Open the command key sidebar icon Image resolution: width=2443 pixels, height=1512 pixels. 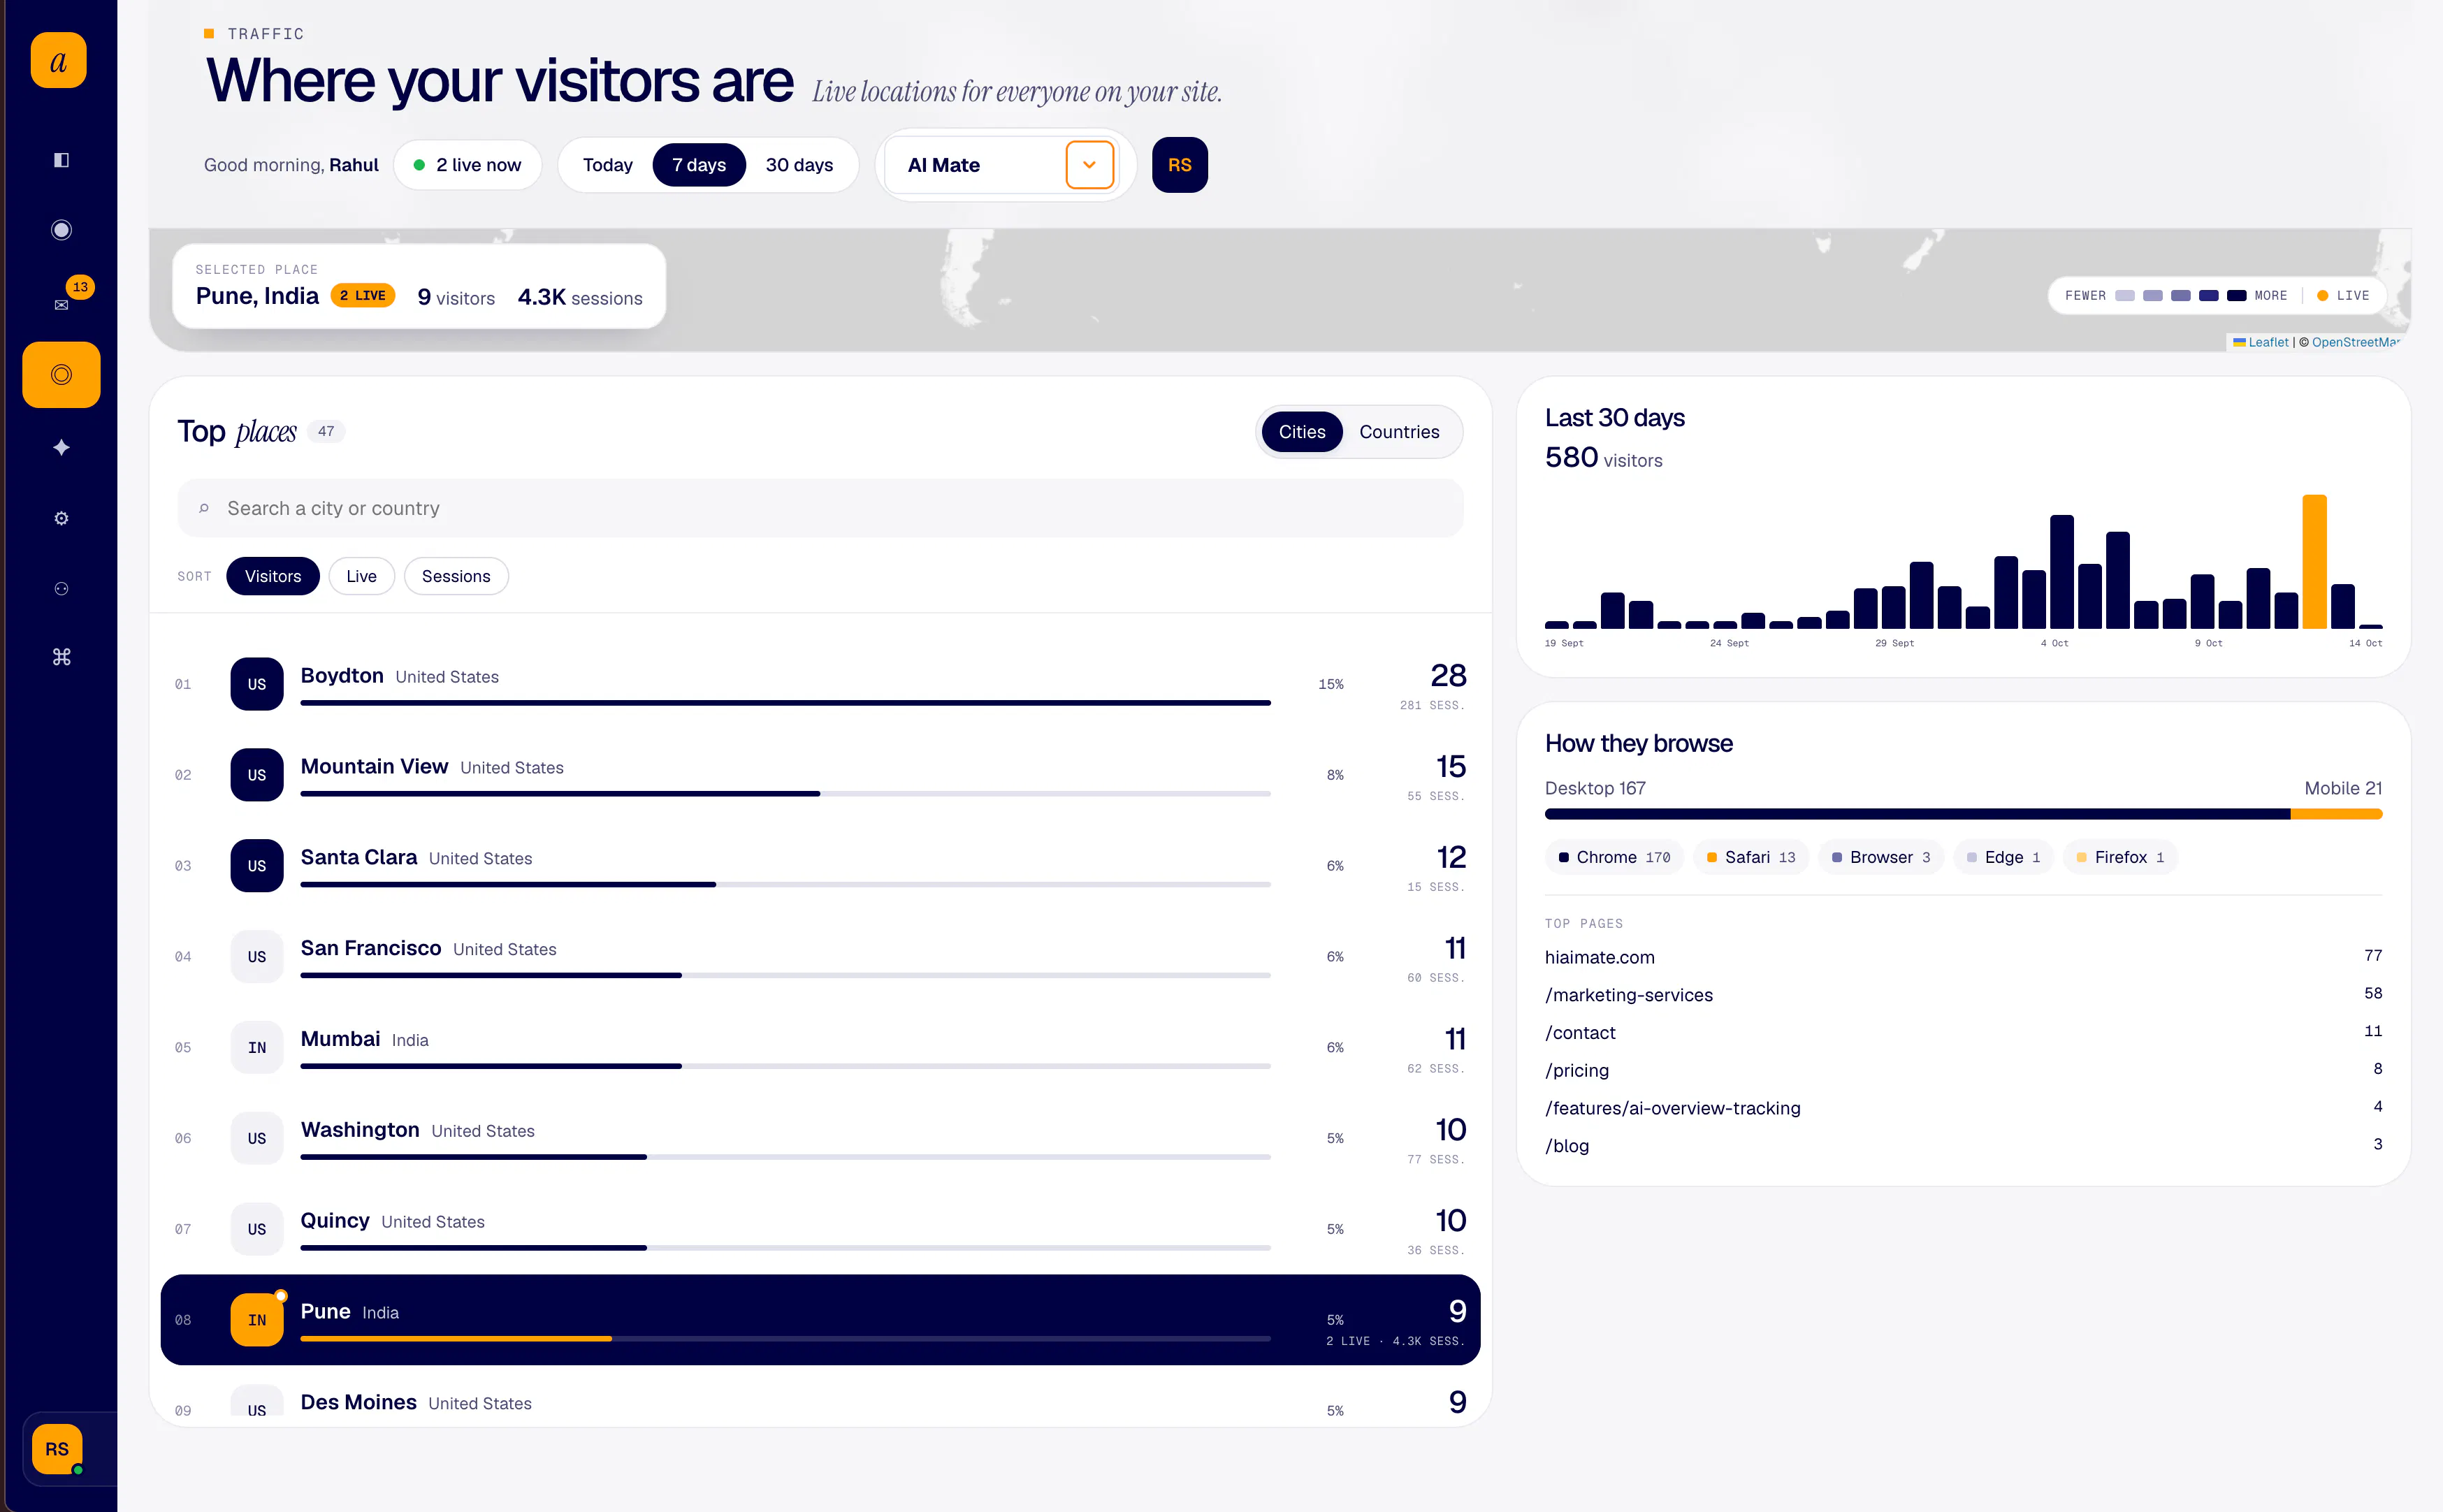pos(61,657)
